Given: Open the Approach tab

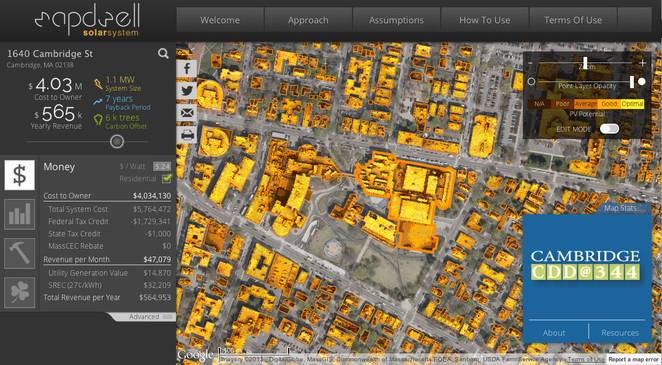Looking at the screenshot, I should pyautogui.click(x=308, y=20).
